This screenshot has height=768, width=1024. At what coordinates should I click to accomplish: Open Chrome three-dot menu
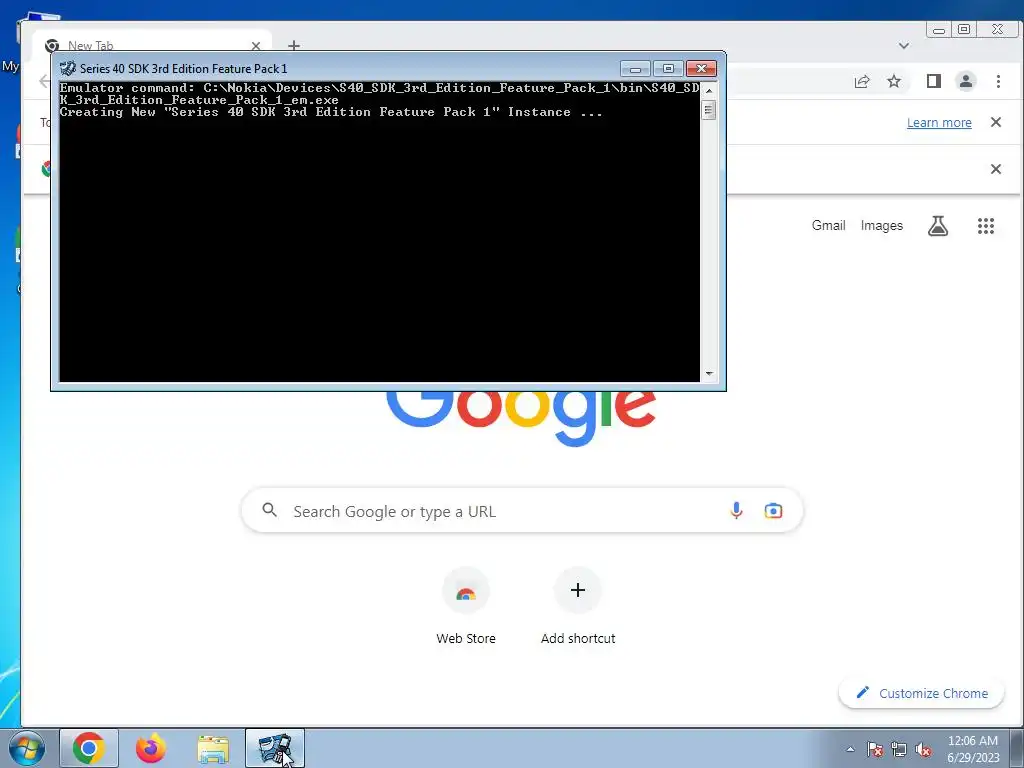998,81
